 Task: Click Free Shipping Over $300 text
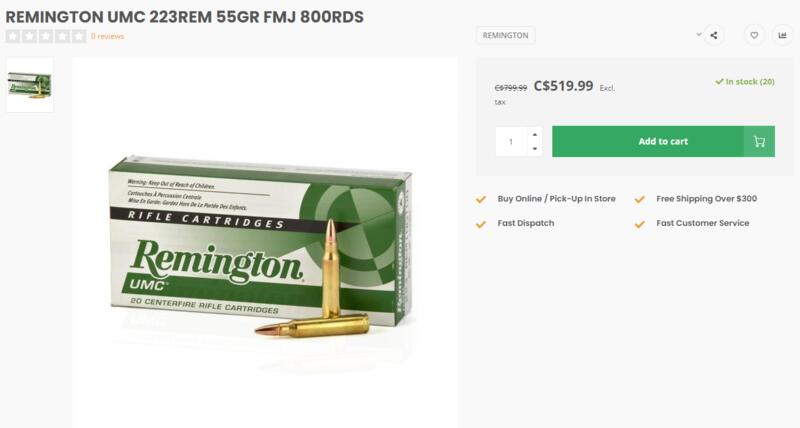pyautogui.click(x=707, y=199)
